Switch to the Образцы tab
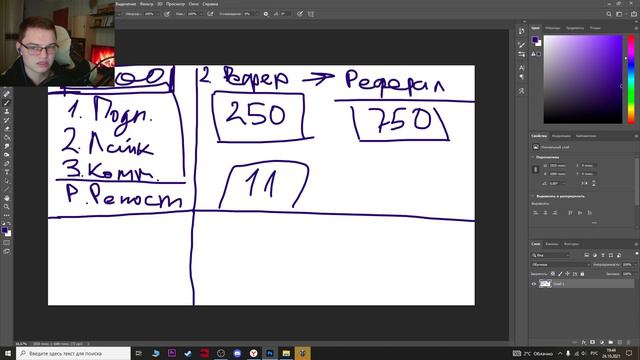 [553, 28]
